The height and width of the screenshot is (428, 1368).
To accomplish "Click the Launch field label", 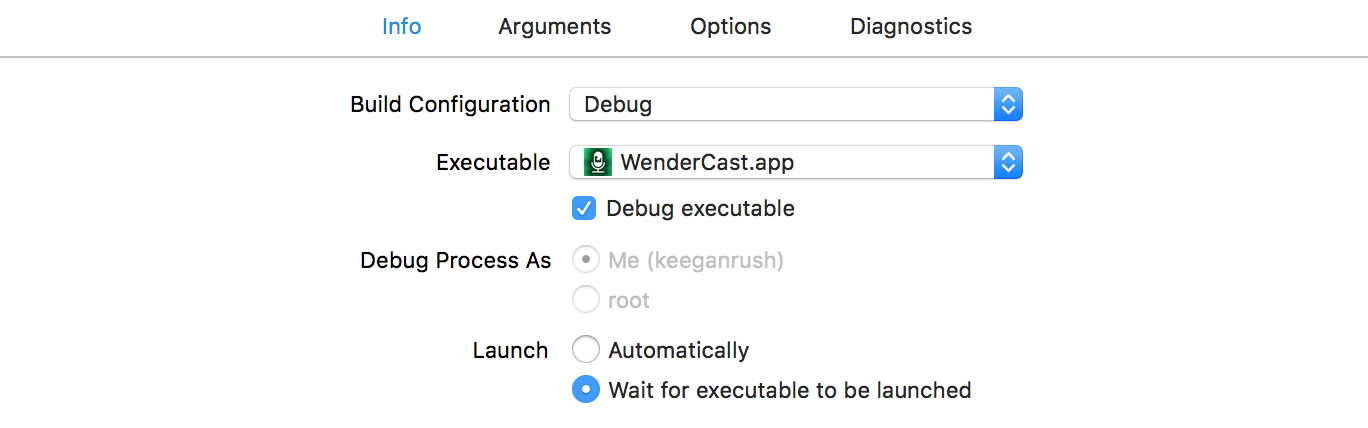I will point(510,350).
